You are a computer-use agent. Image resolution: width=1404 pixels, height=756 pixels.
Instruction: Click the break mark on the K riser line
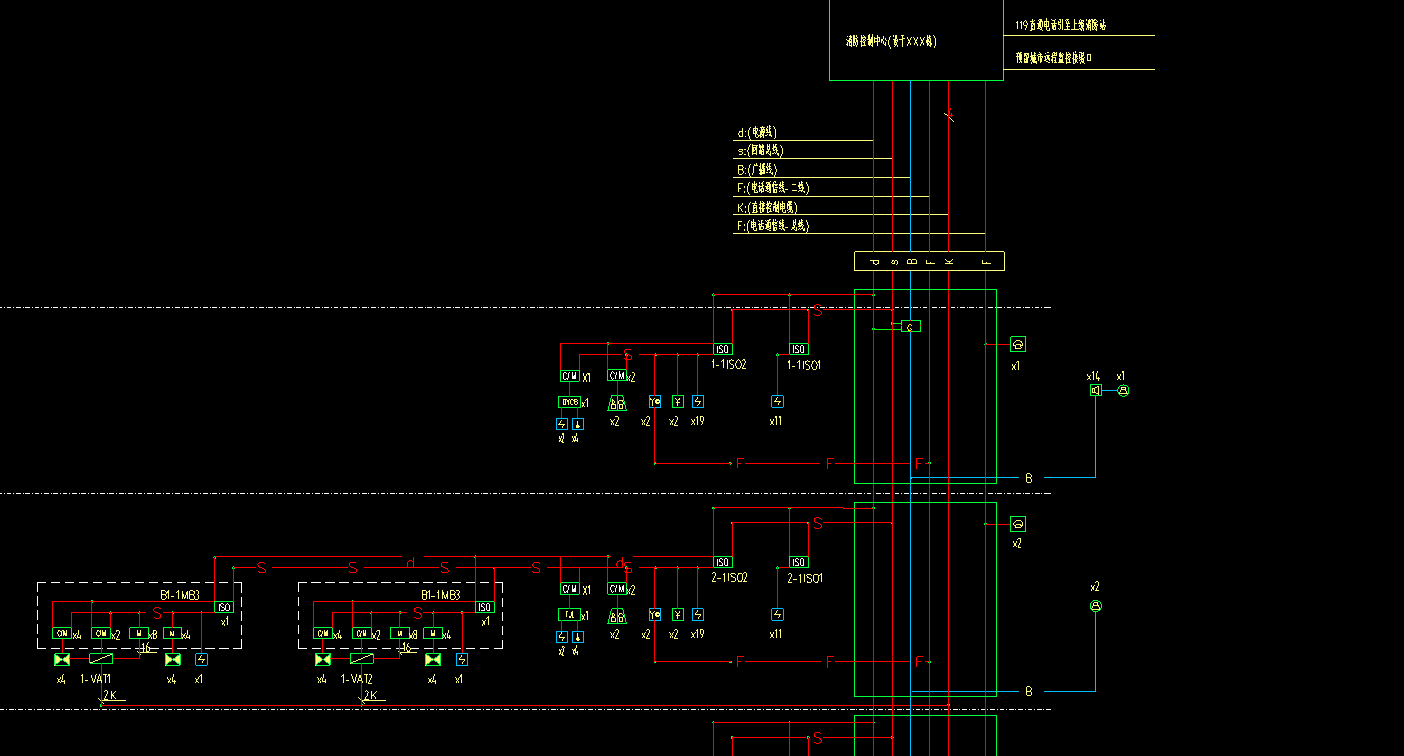[949, 117]
